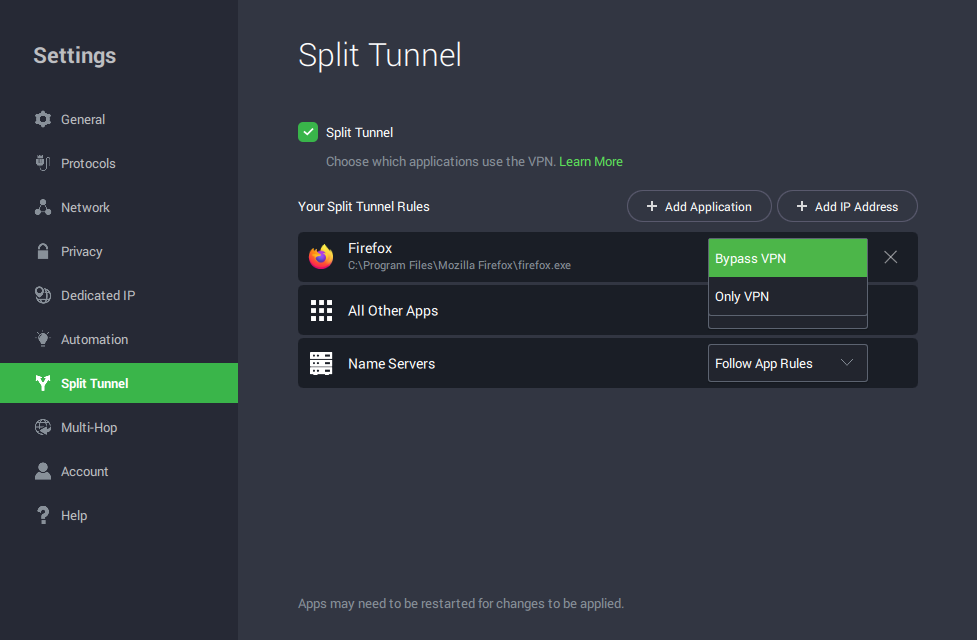Image resolution: width=977 pixels, height=640 pixels.
Task: Click the Protocols plug icon
Action: [43, 163]
